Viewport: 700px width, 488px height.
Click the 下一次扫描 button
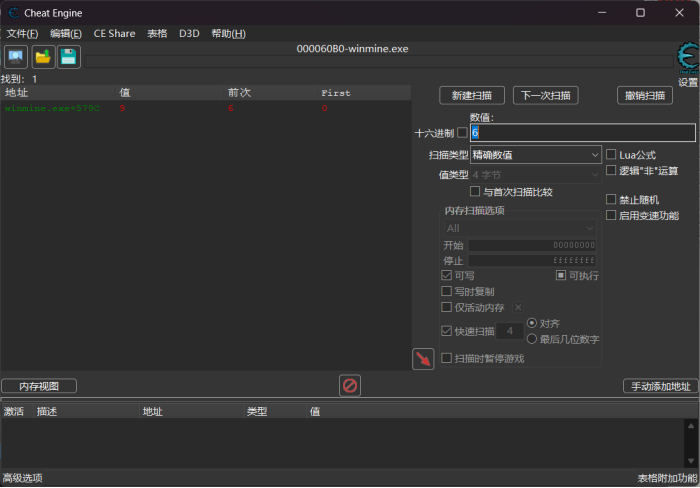tap(546, 96)
